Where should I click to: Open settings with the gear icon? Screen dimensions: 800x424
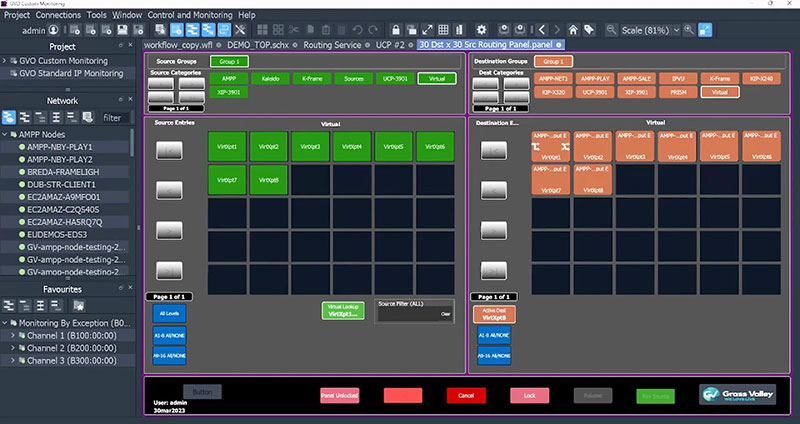481,31
